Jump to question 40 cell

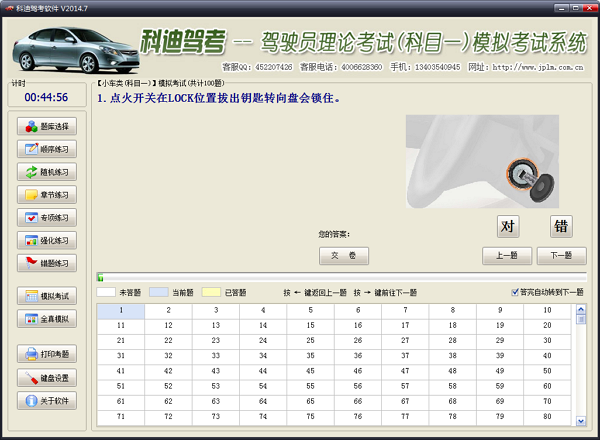(547, 357)
